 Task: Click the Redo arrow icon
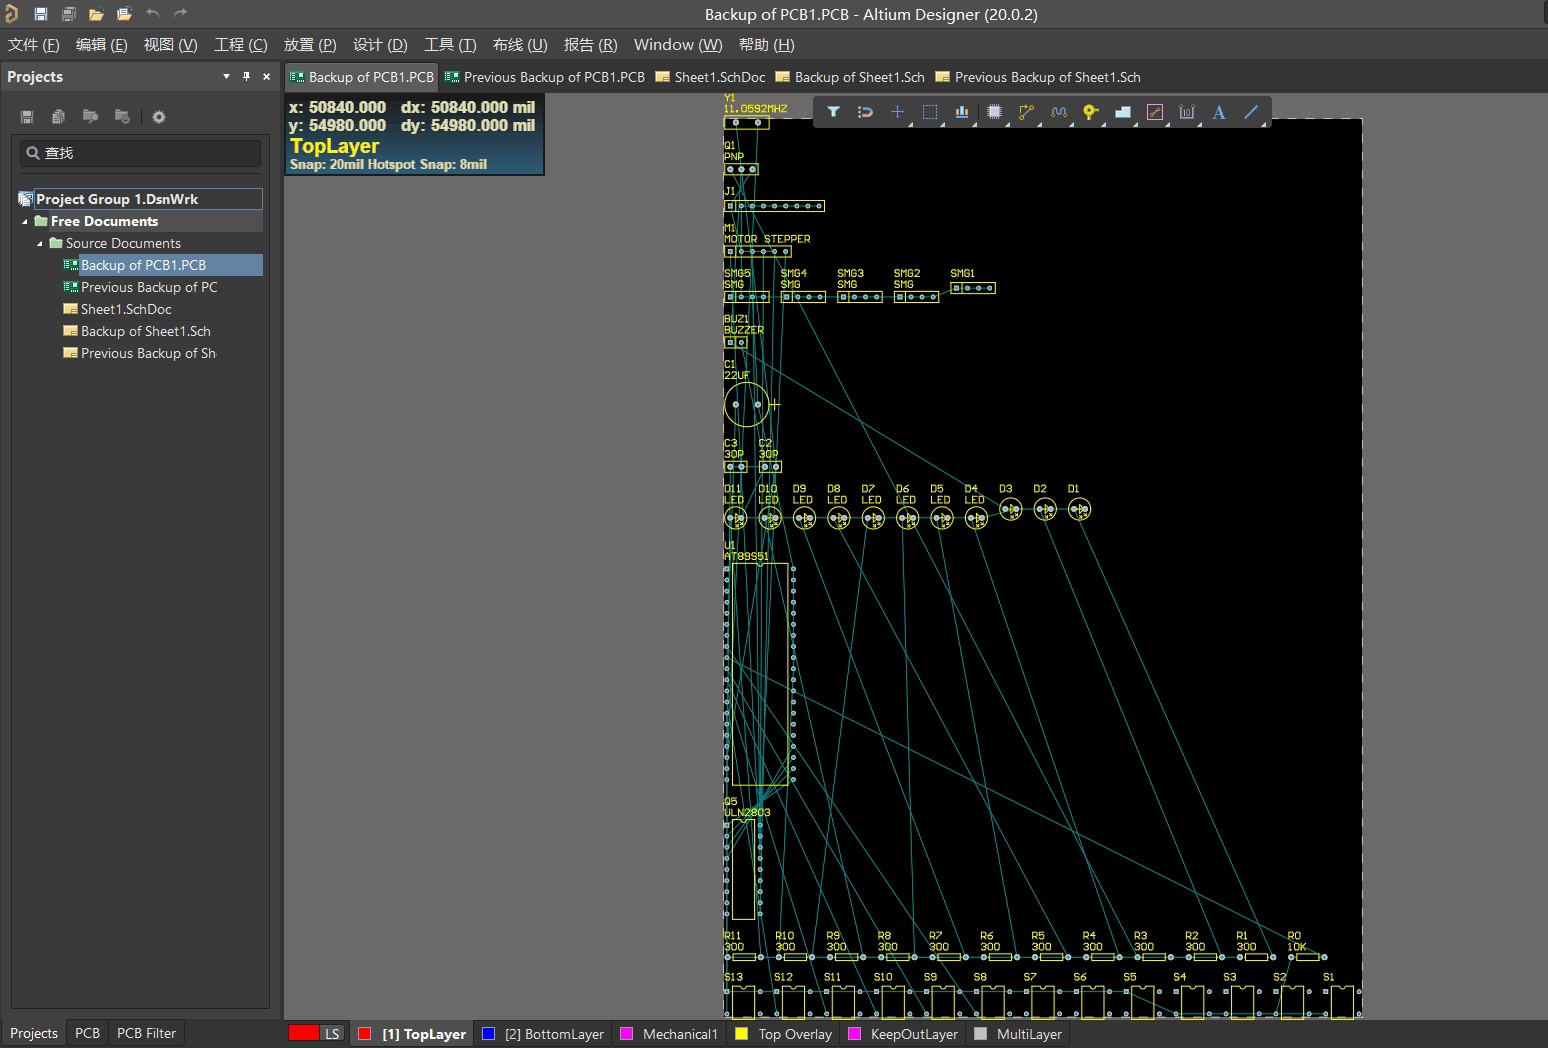coord(181,13)
